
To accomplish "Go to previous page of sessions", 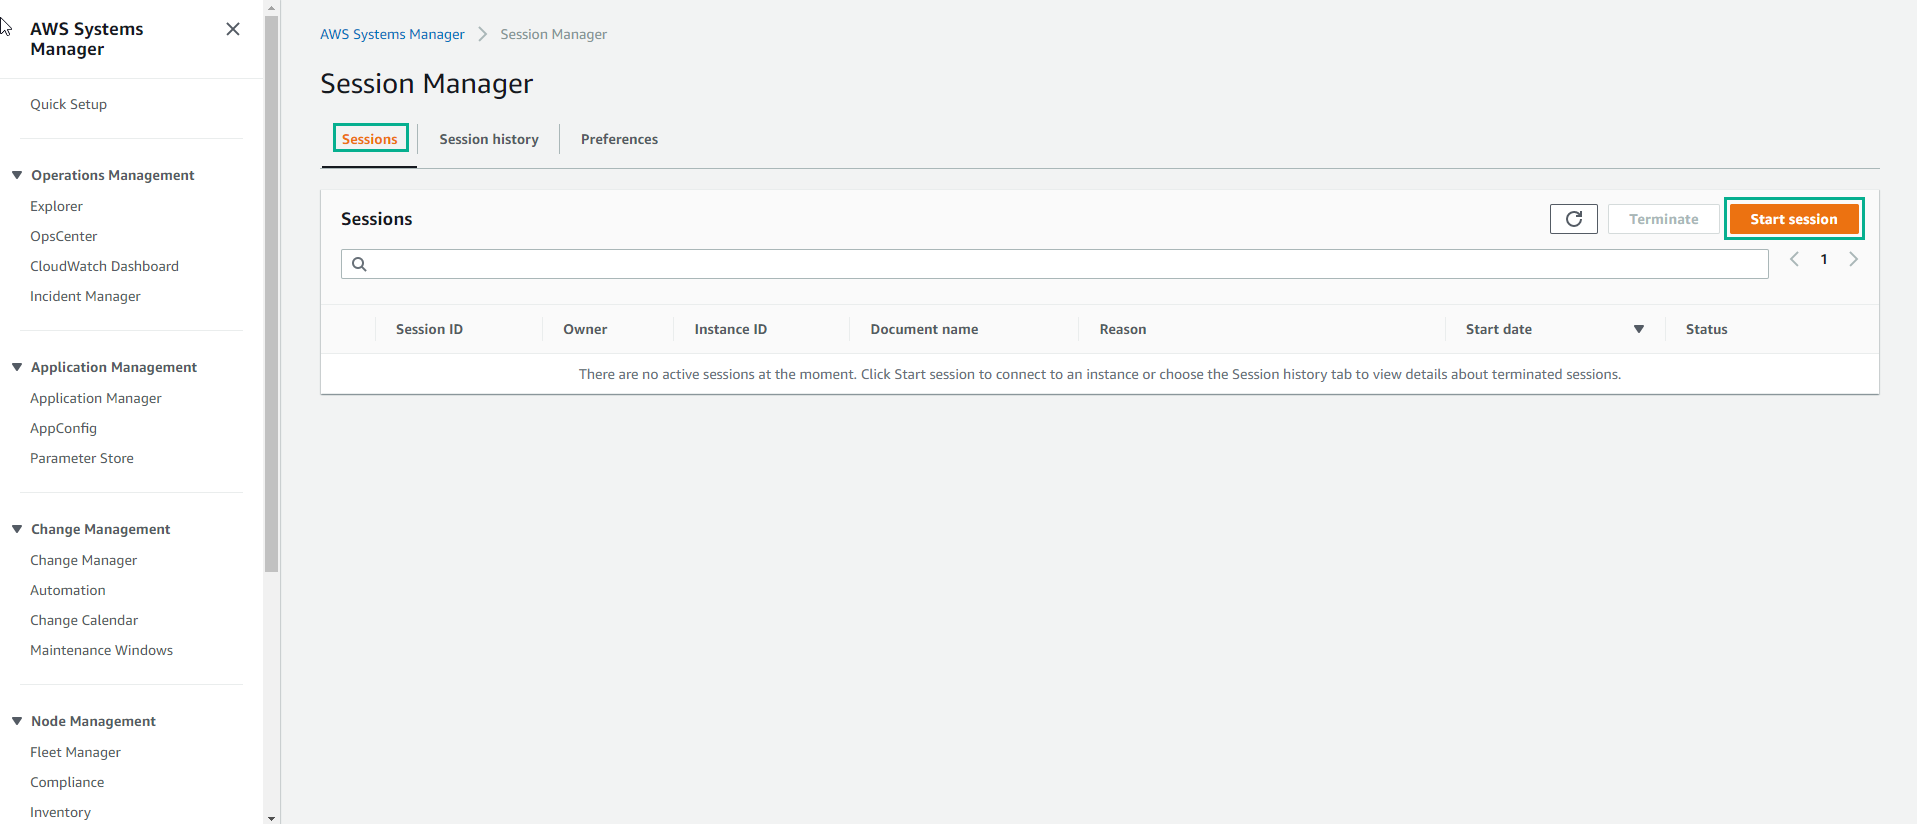I will [1794, 259].
